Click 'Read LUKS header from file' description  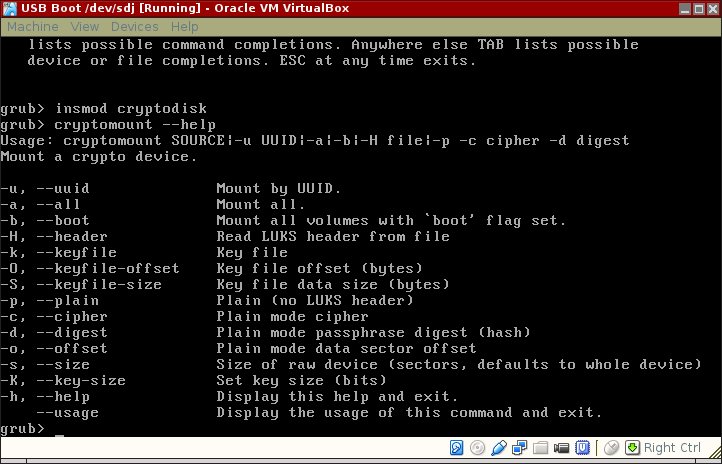coord(333,237)
